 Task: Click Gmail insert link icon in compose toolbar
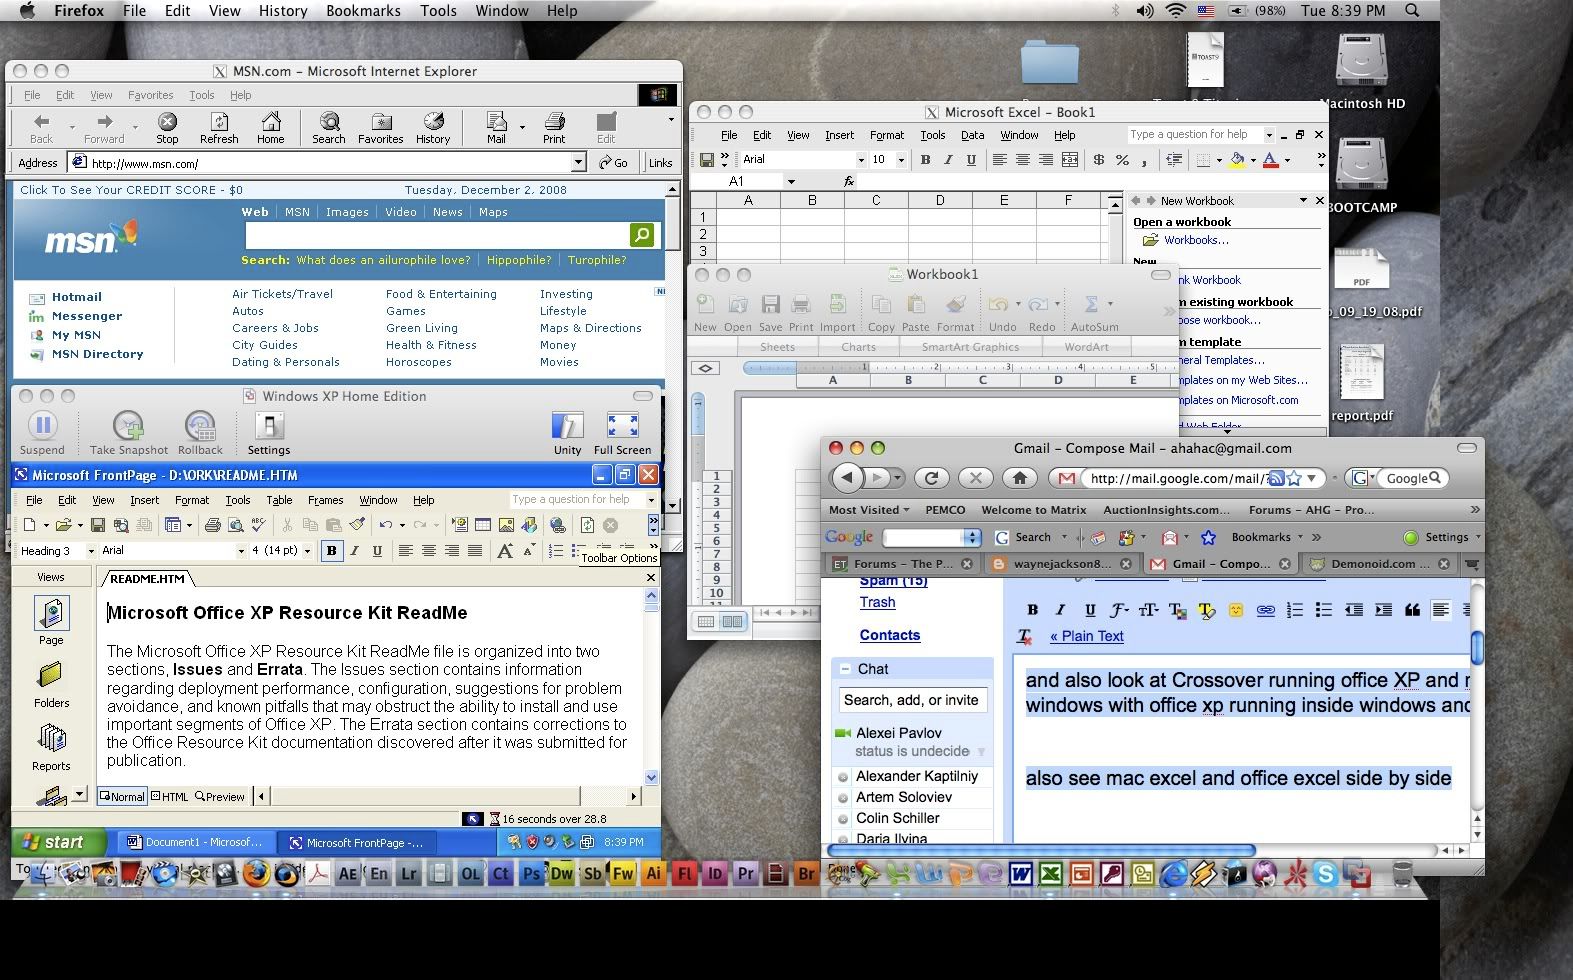[x=1265, y=610]
